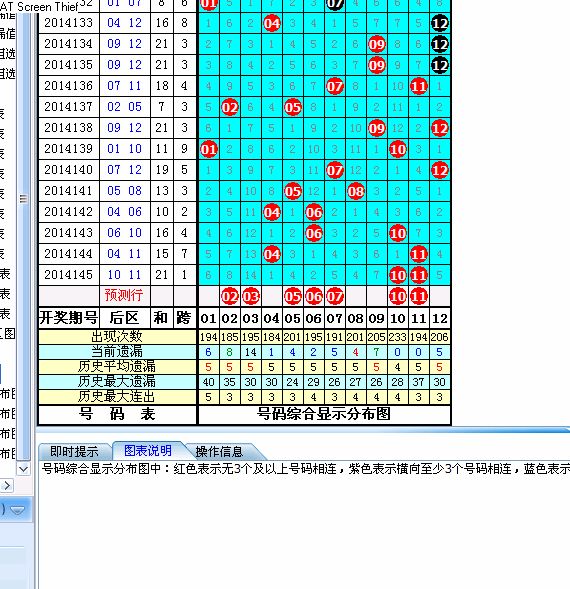570x589 pixels.
Task: Click the sidebar scrollbar down arrow
Action: pyautogui.click(x=23, y=469)
